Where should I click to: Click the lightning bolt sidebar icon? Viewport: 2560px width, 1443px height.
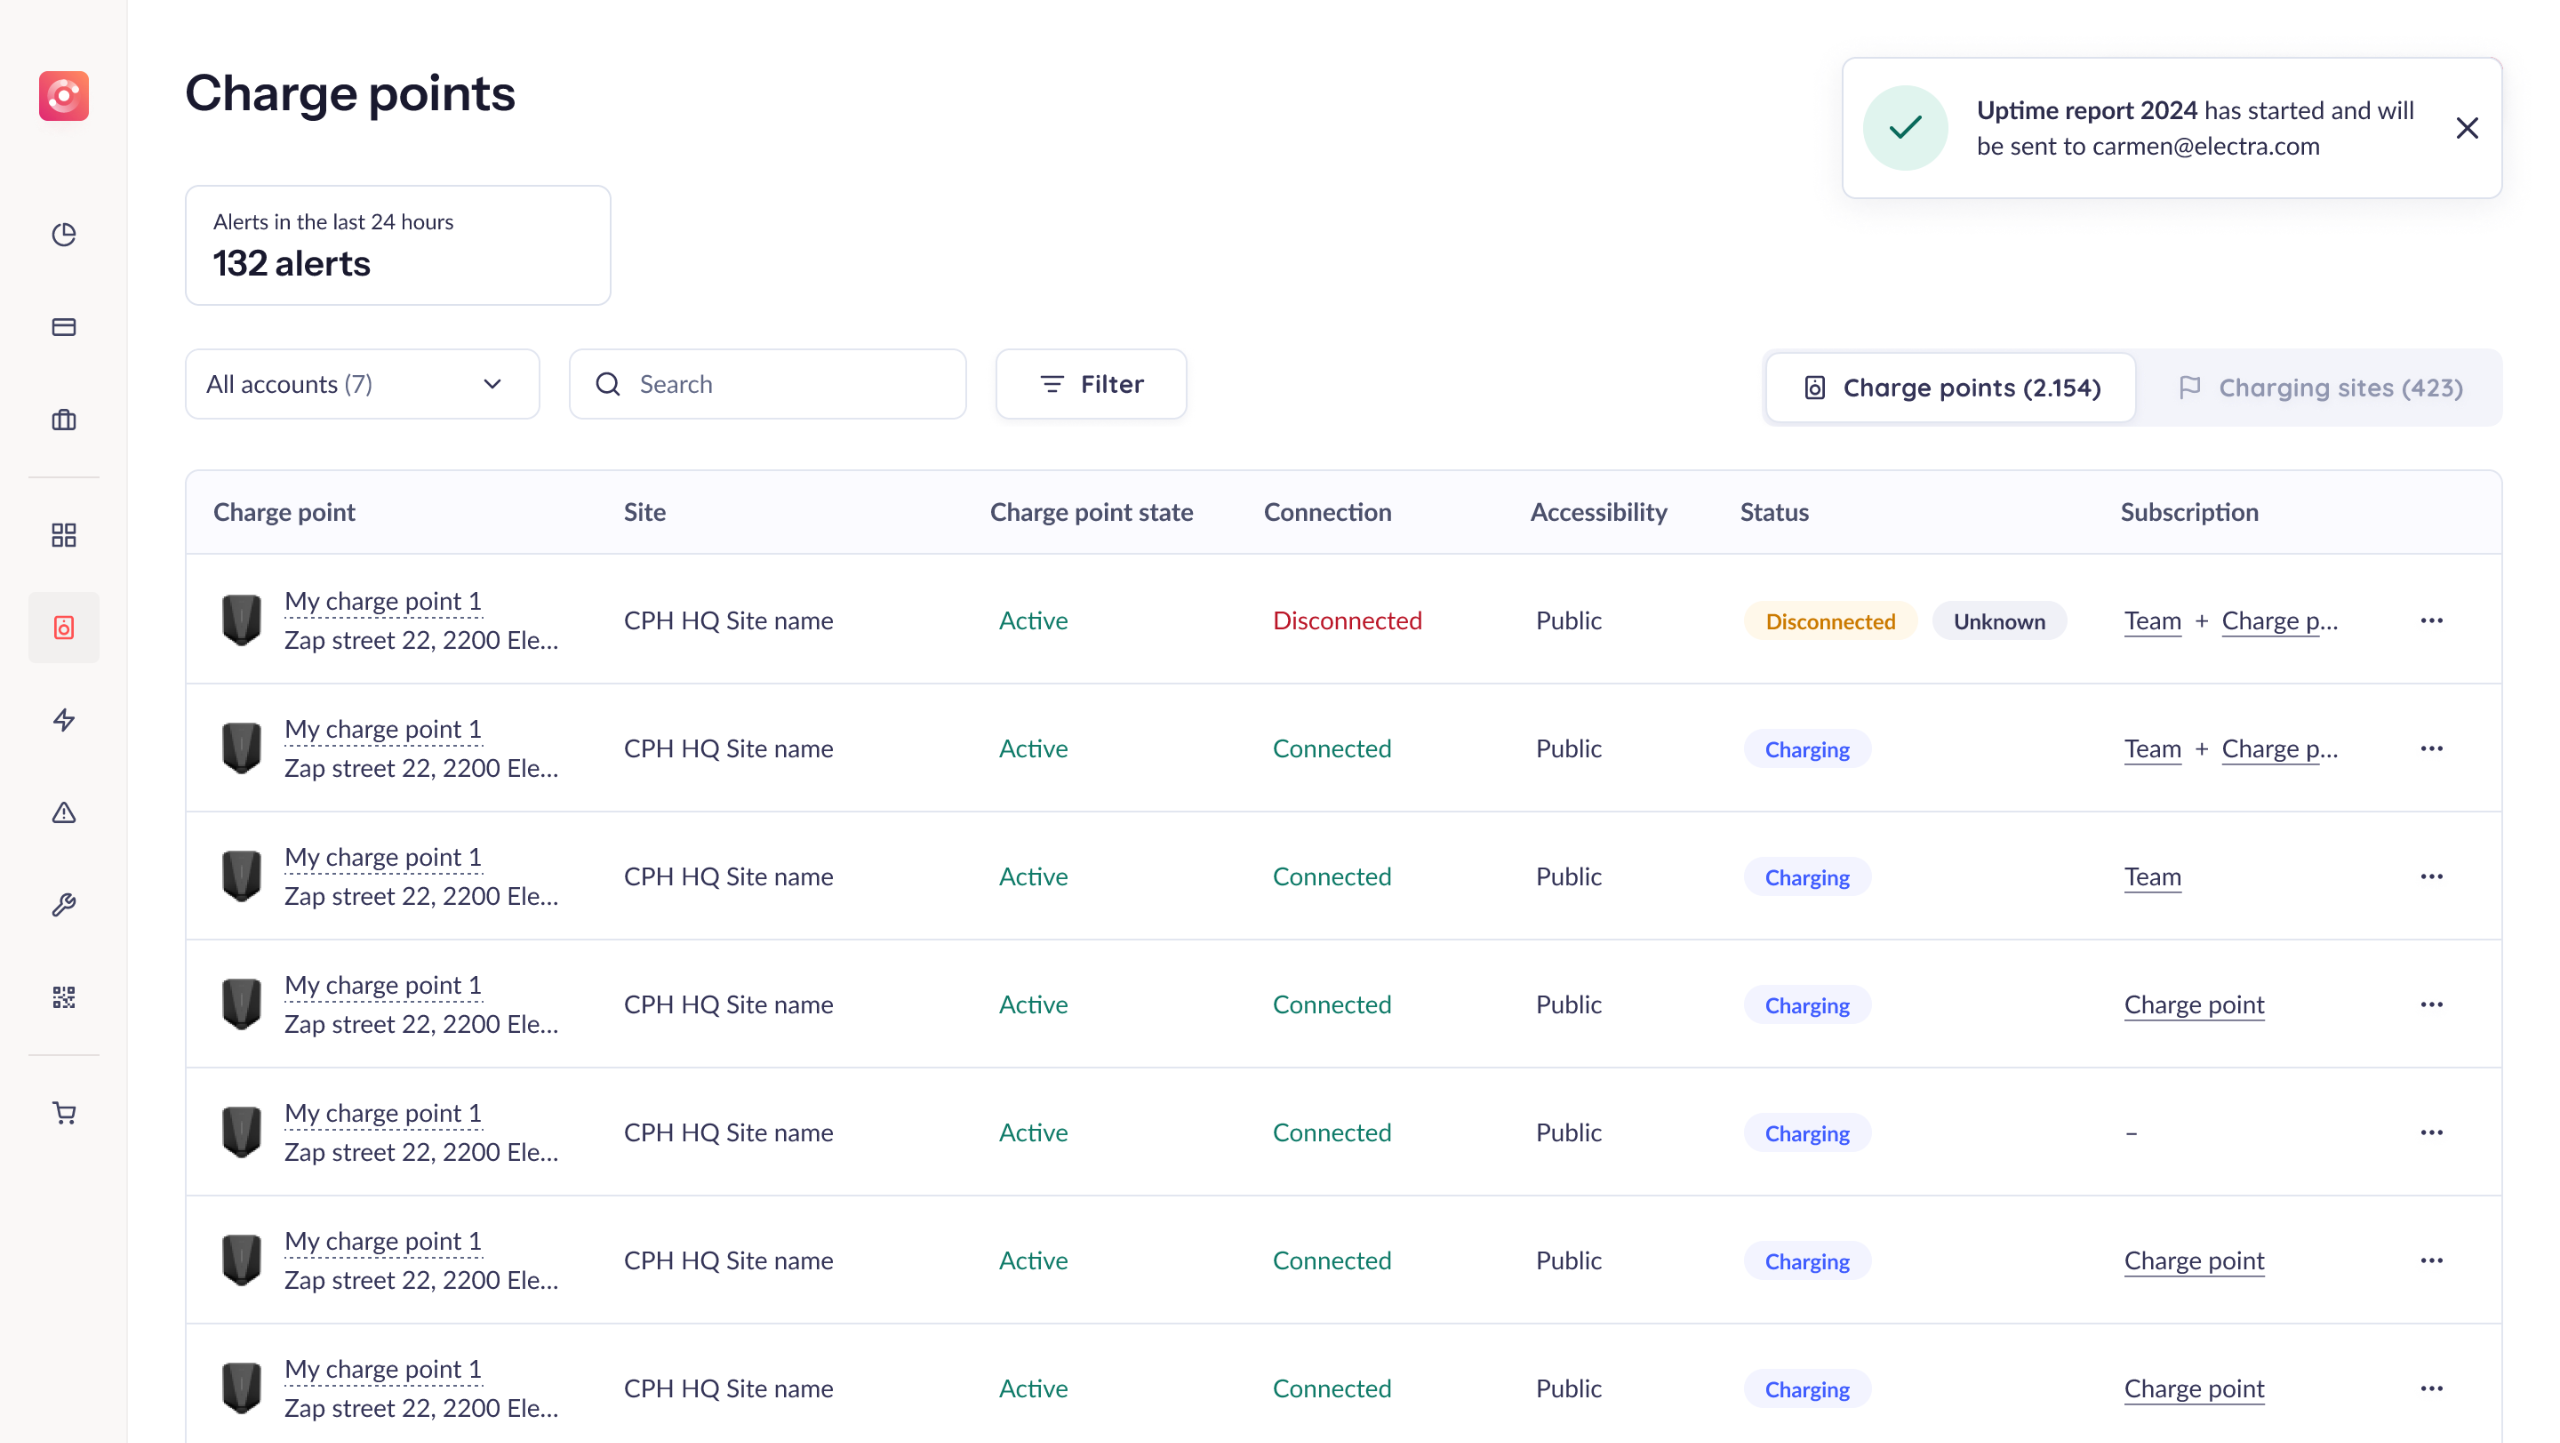point(64,720)
